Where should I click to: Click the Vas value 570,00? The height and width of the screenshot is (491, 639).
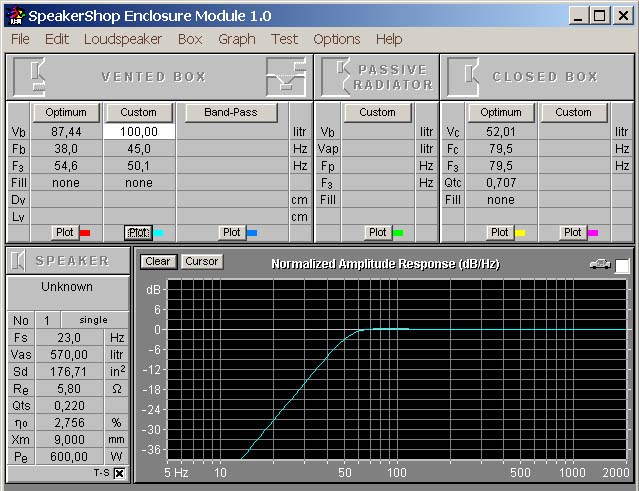pos(69,355)
